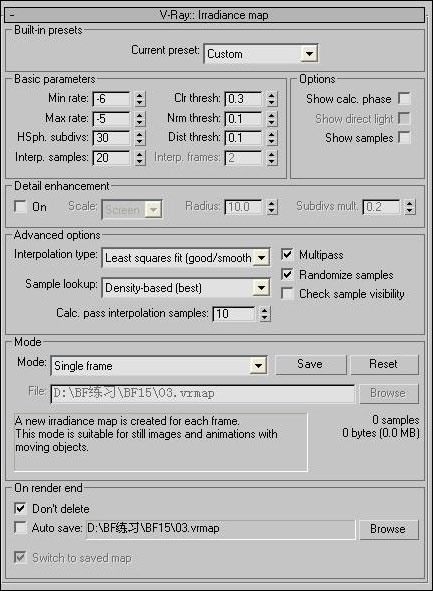Enable the Show samples checkbox
The height and width of the screenshot is (591, 433).
coord(404,138)
